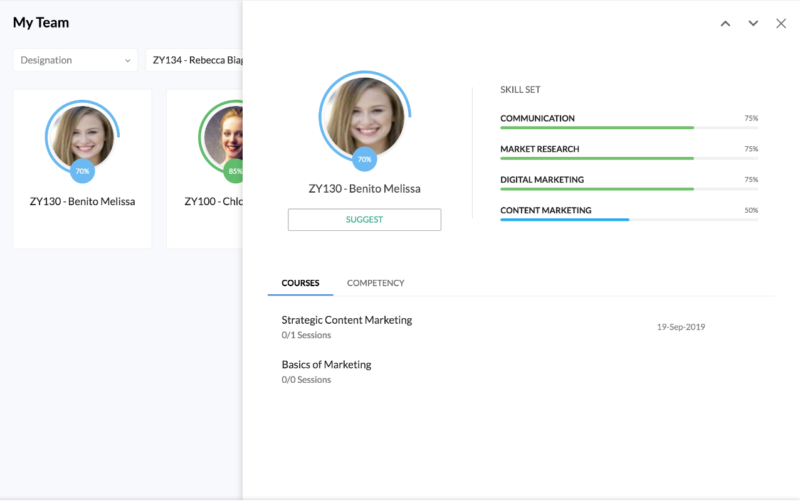Image resolution: width=800 pixels, height=502 pixels.
Task: Click the Content Marketing skill progress bar
Action: [x=628, y=219]
